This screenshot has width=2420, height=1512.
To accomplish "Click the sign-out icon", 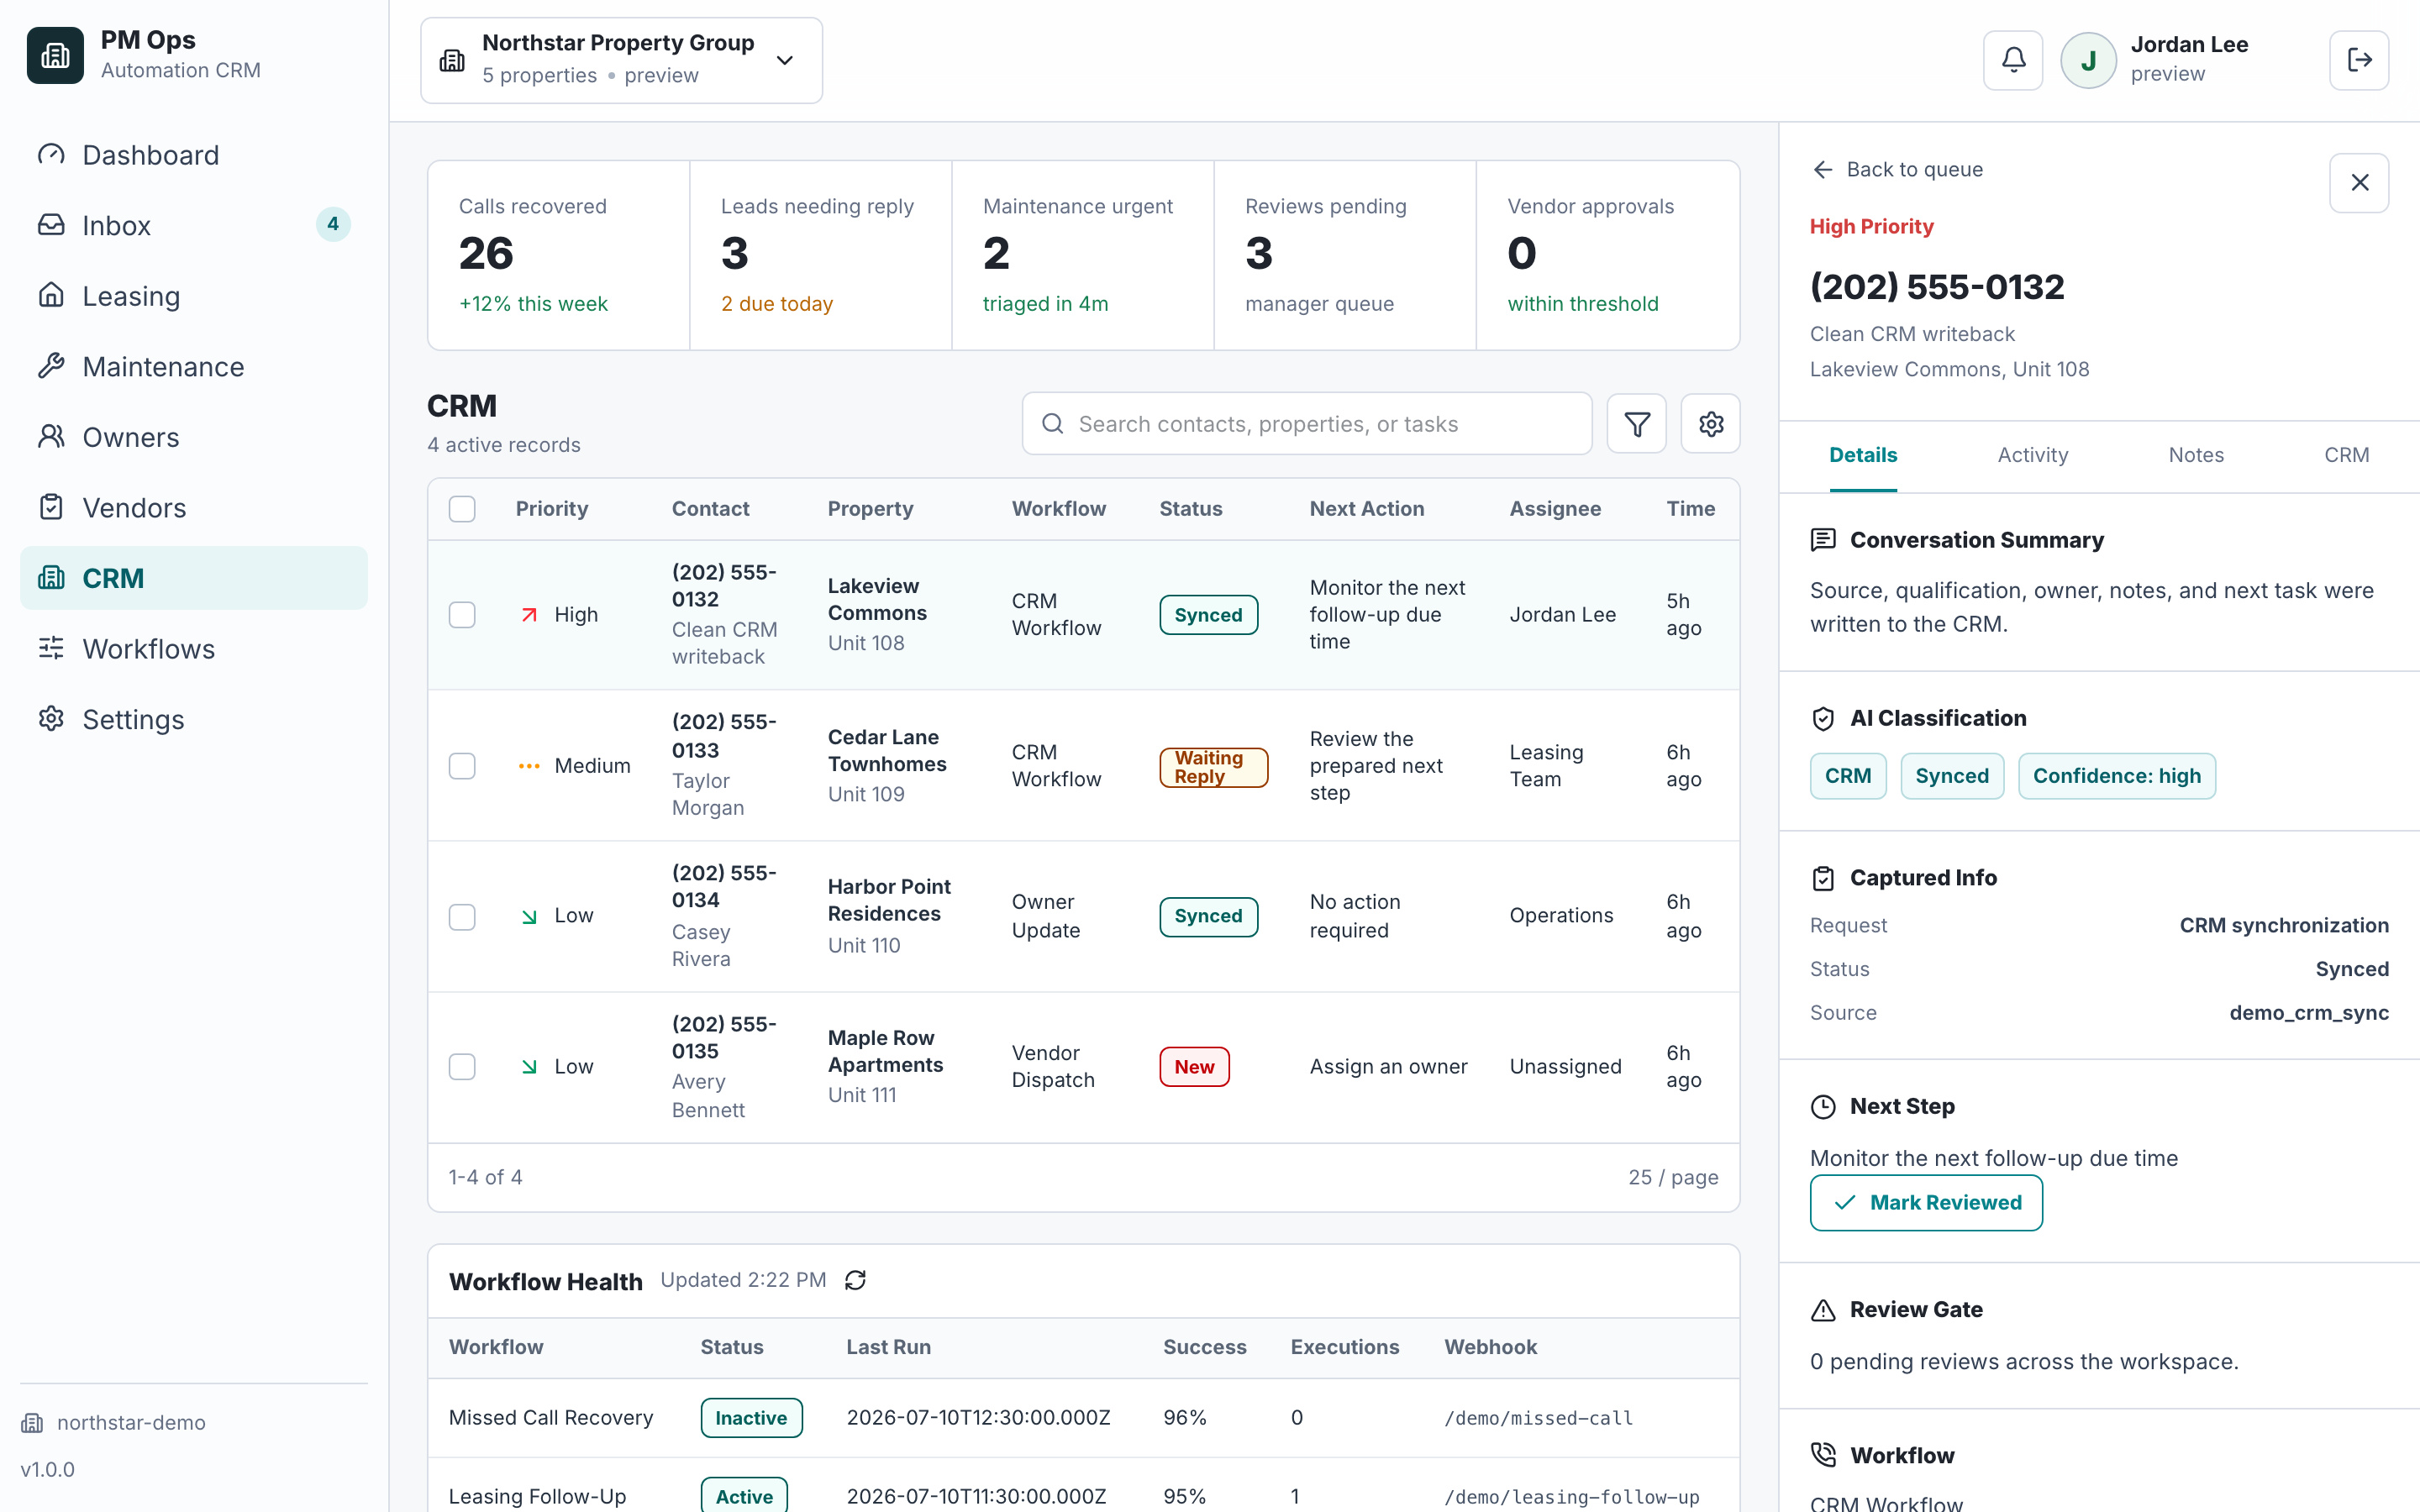I will (2359, 60).
